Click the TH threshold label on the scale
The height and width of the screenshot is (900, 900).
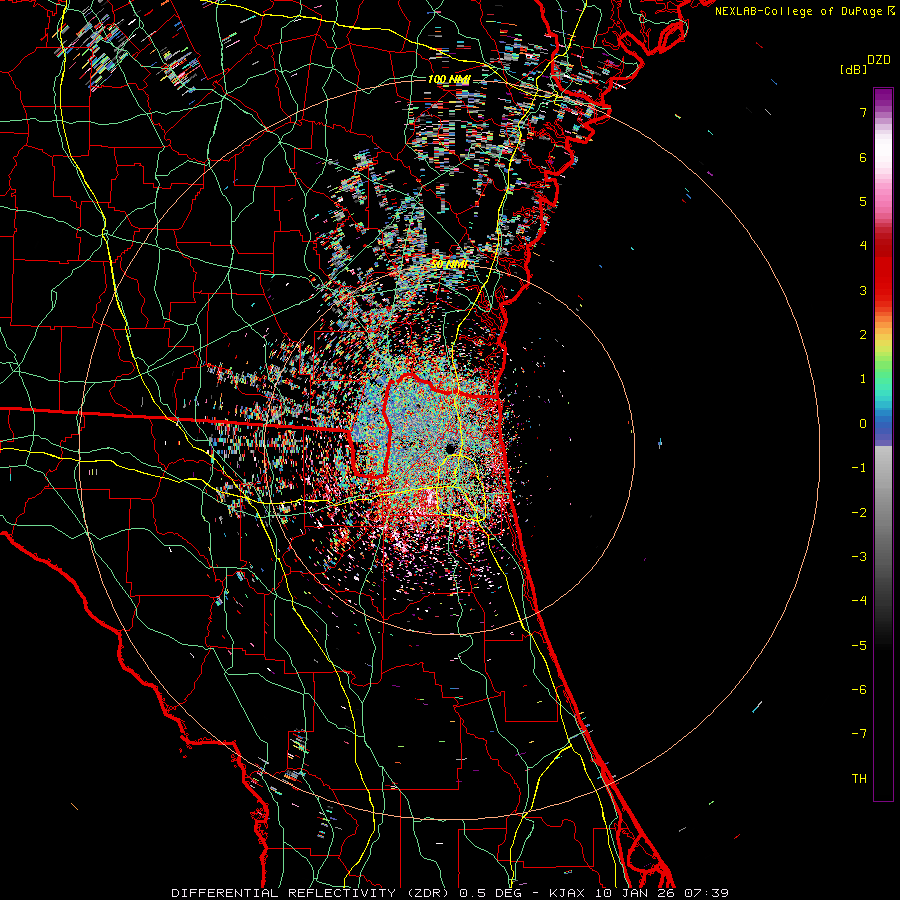859,779
